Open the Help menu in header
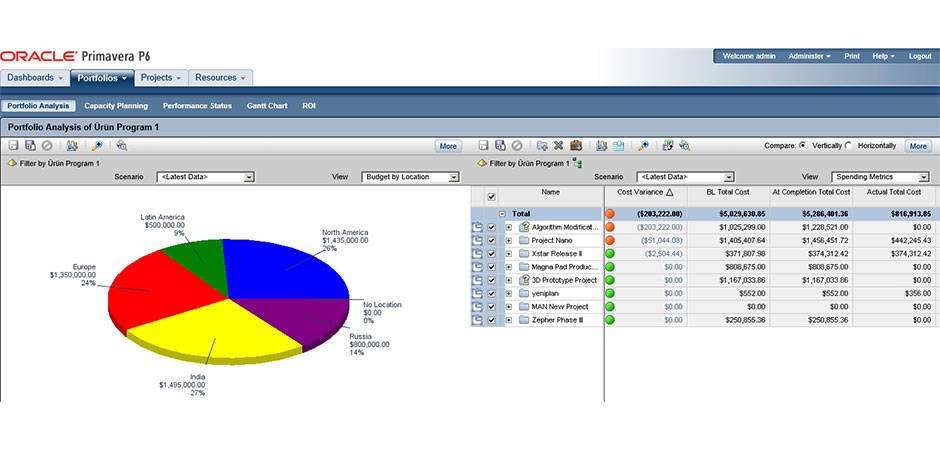This screenshot has height=450, width=940. 883,56
